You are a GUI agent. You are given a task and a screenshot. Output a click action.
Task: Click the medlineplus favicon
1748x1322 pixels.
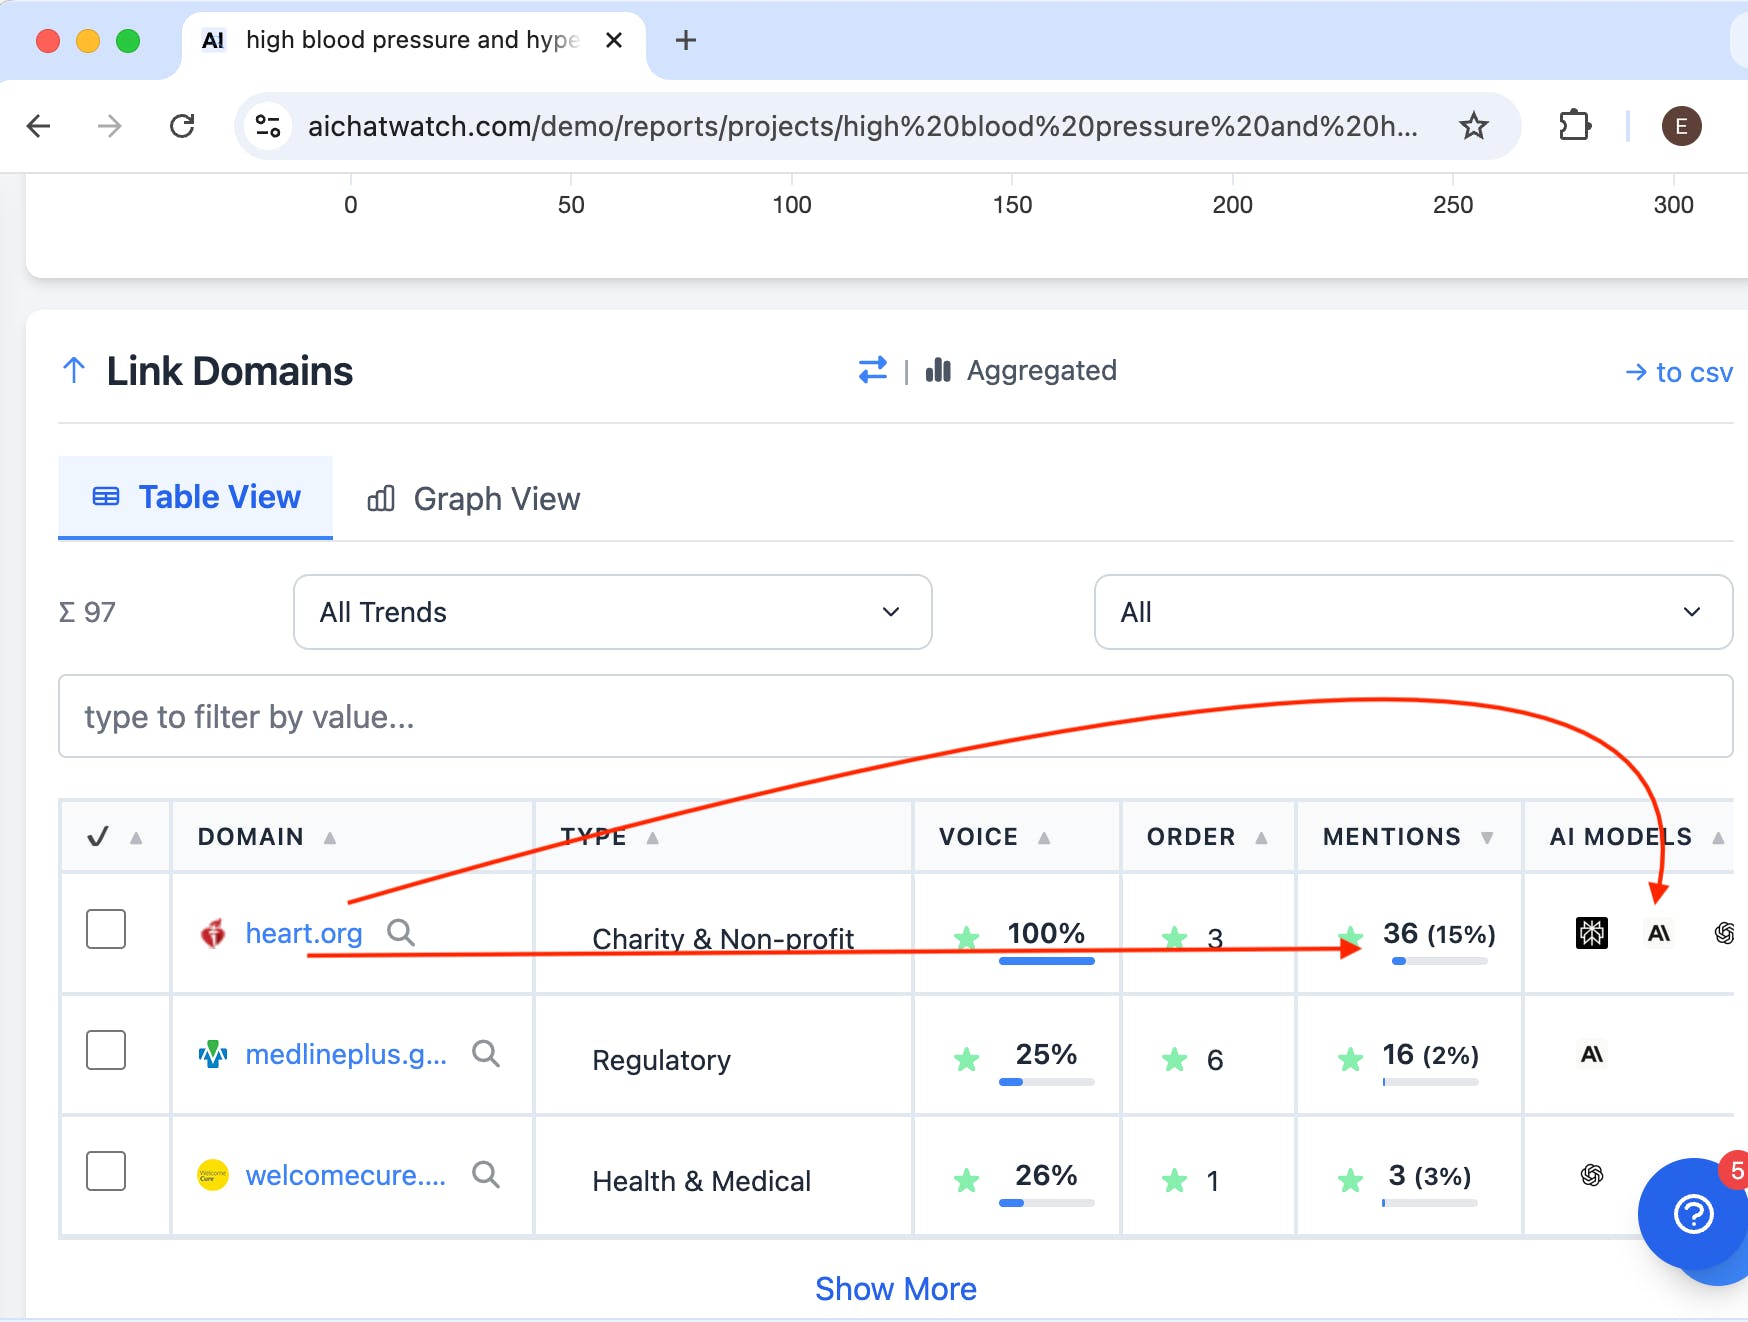(213, 1054)
